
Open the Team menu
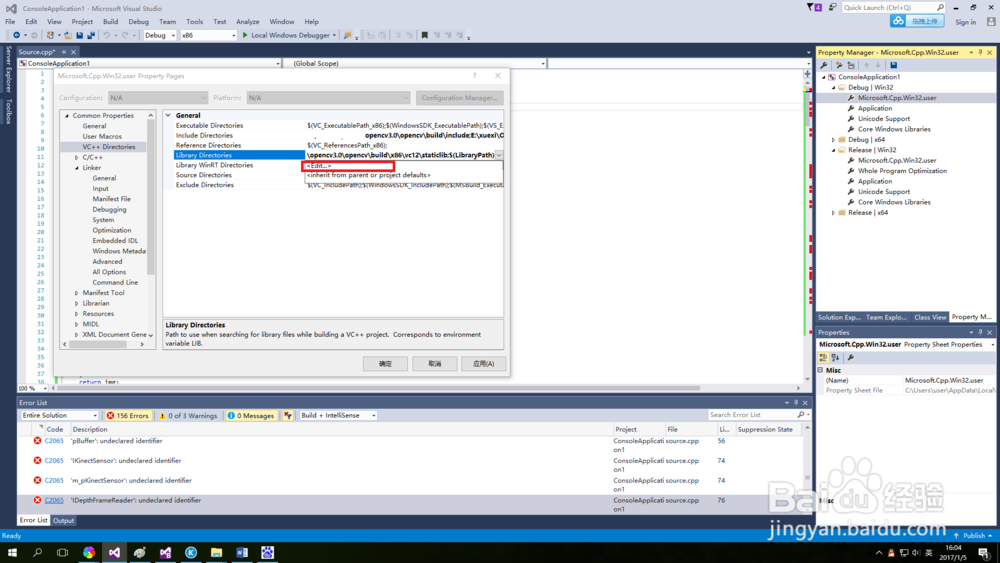[x=167, y=22]
